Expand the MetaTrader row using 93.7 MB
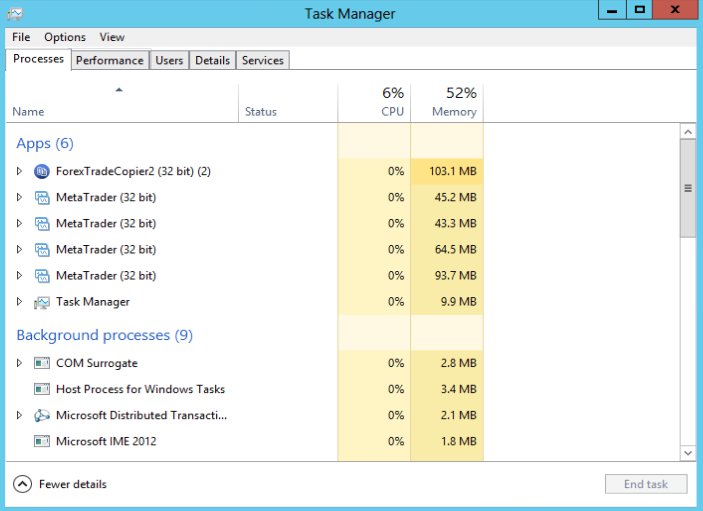The height and width of the screenshot is (511, 703). coord(19,275)
